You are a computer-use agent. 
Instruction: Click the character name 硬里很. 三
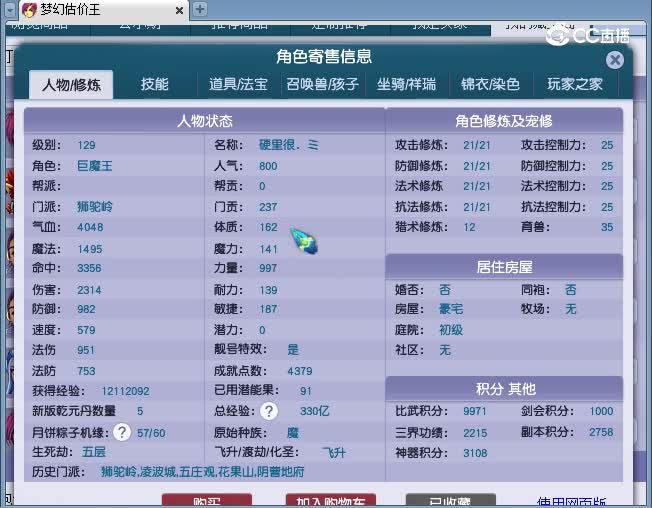(289, 145)
